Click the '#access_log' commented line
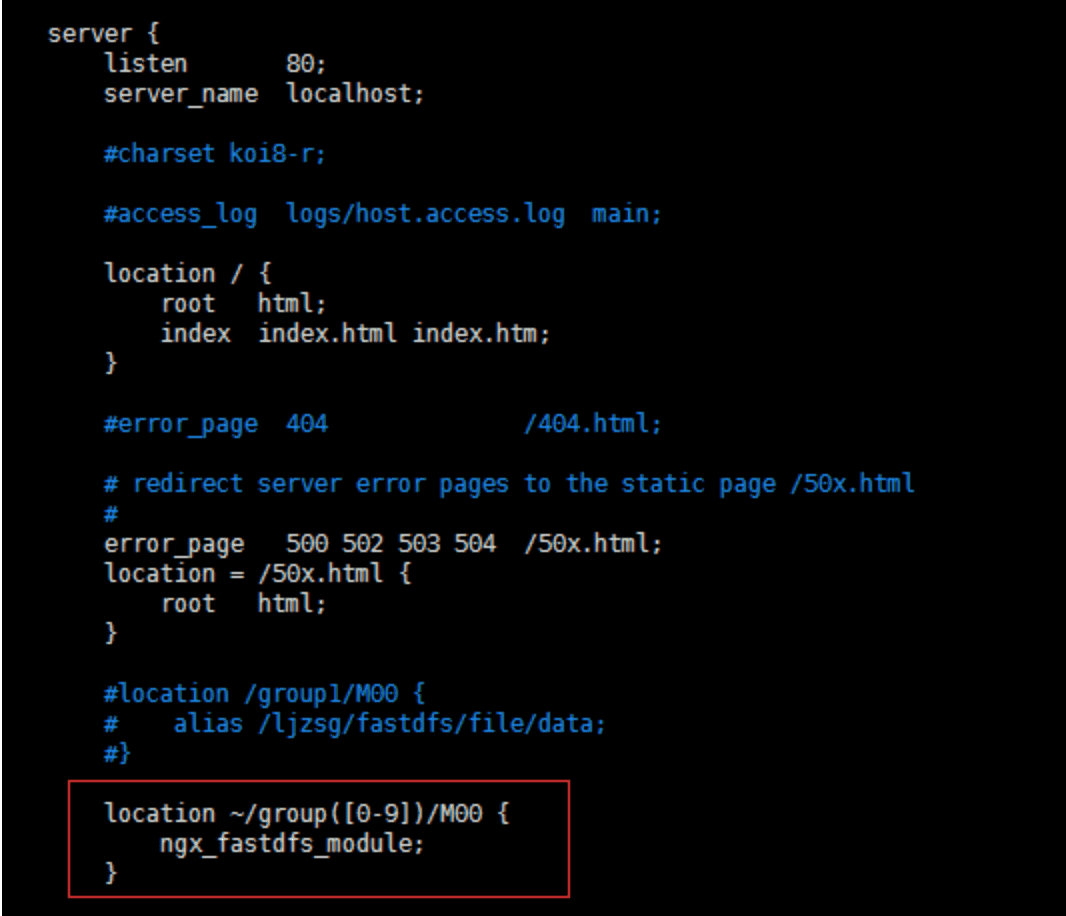The image size is (1066, 916). click(382, 214)
